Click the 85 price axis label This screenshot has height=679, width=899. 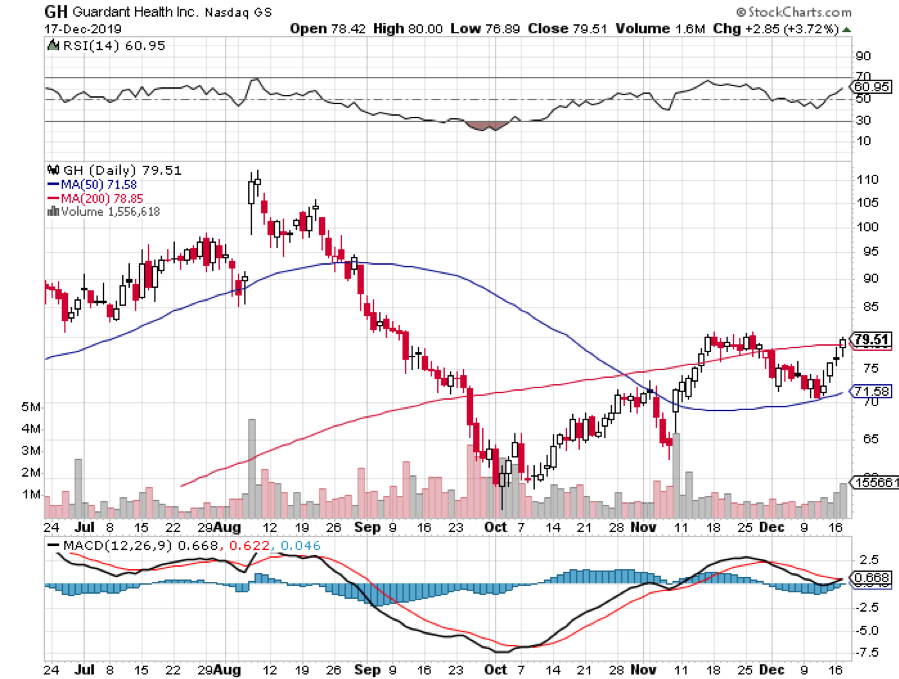[x=870, y=307]
